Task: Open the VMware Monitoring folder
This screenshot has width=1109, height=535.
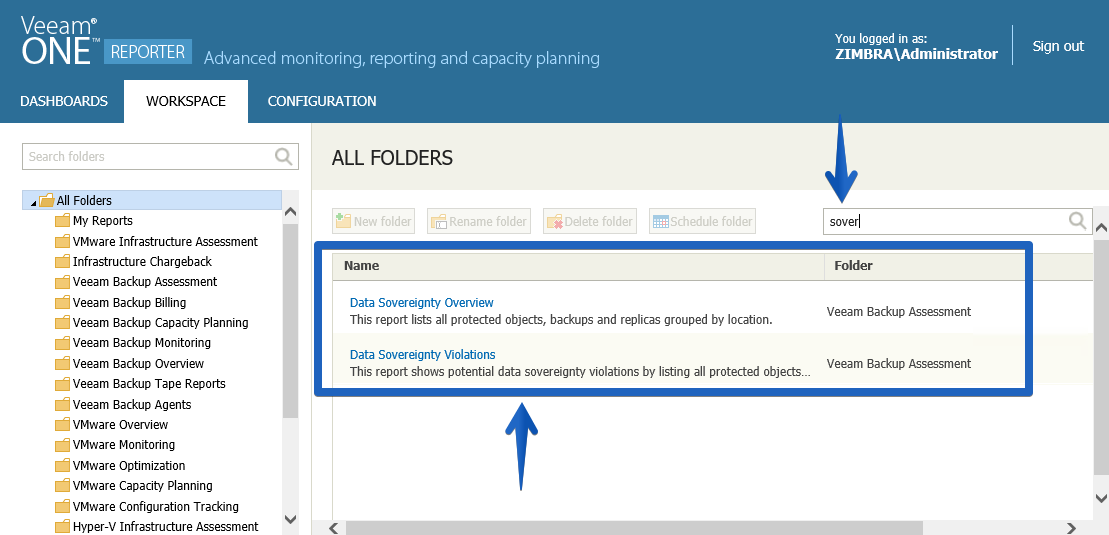Action: (x=124, y=444)
